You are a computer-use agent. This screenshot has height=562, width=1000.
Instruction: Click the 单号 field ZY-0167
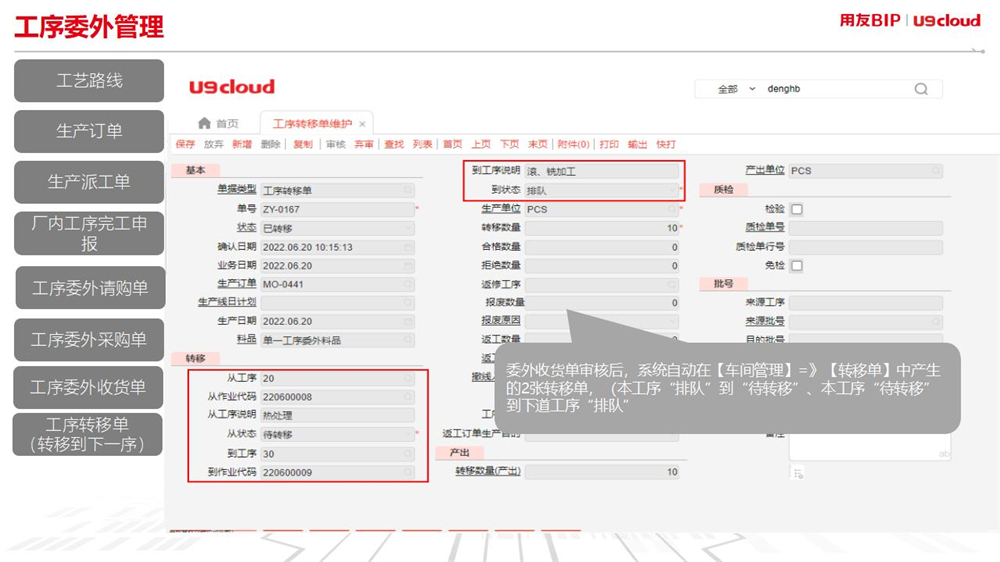pos(338,209)
